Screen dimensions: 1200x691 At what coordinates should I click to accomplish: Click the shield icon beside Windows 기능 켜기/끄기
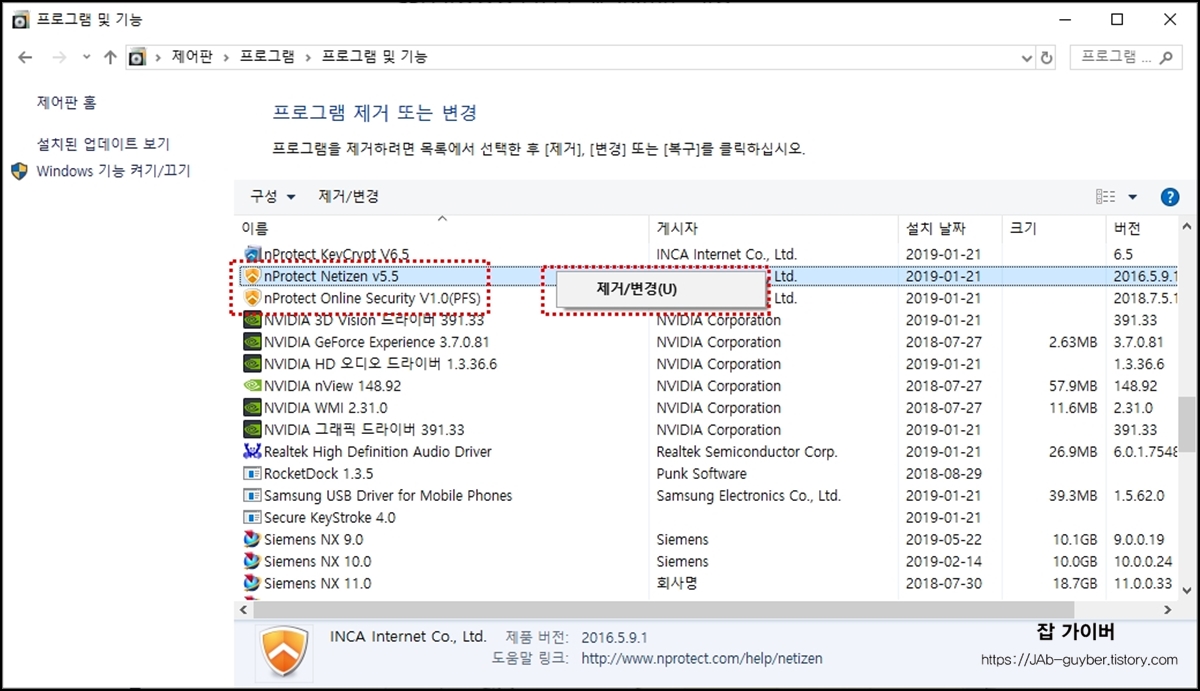pyautogui.click(x=17, y=171)
